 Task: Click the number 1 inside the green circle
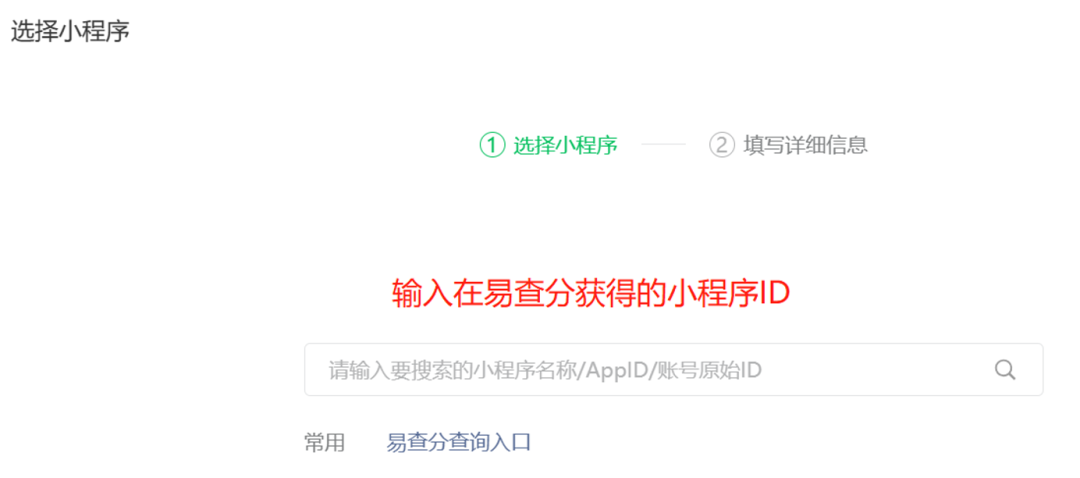pyautogui.click(x=492, y=145)
